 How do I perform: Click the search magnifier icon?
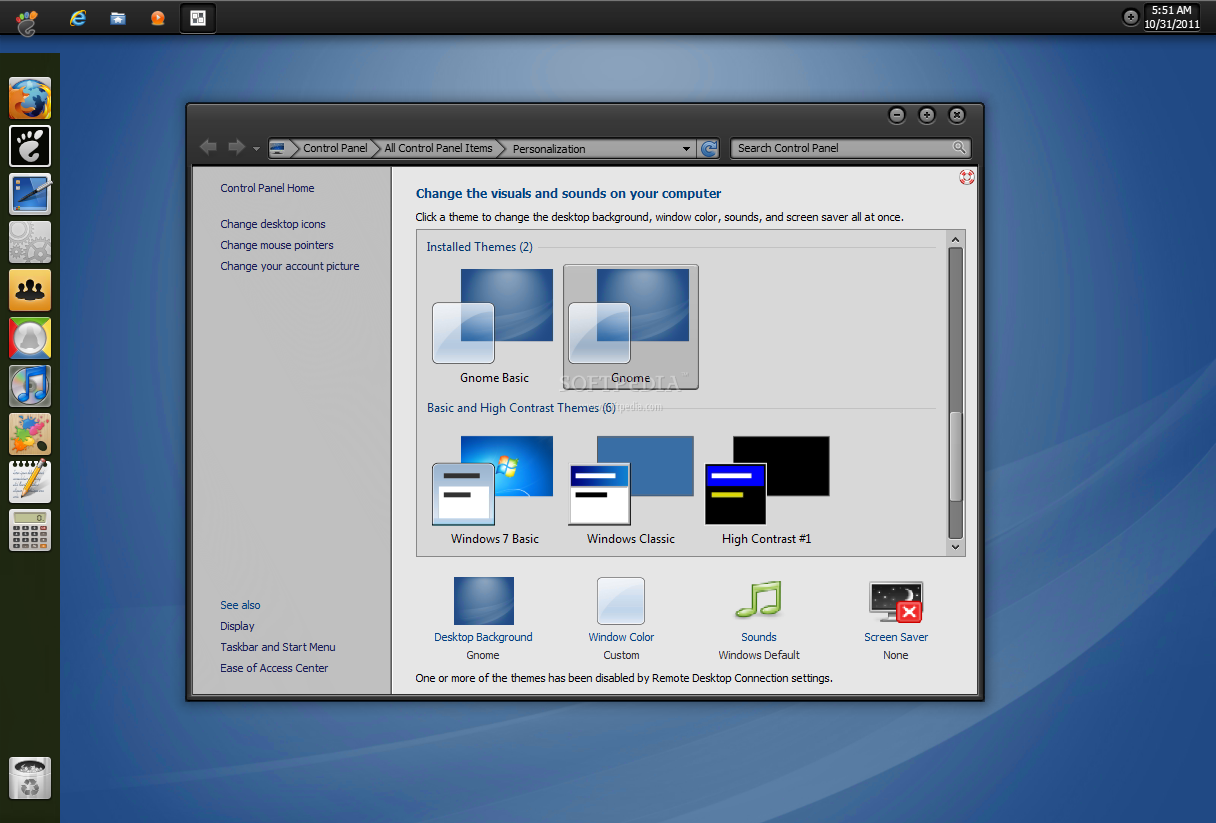tap(960, 148)
